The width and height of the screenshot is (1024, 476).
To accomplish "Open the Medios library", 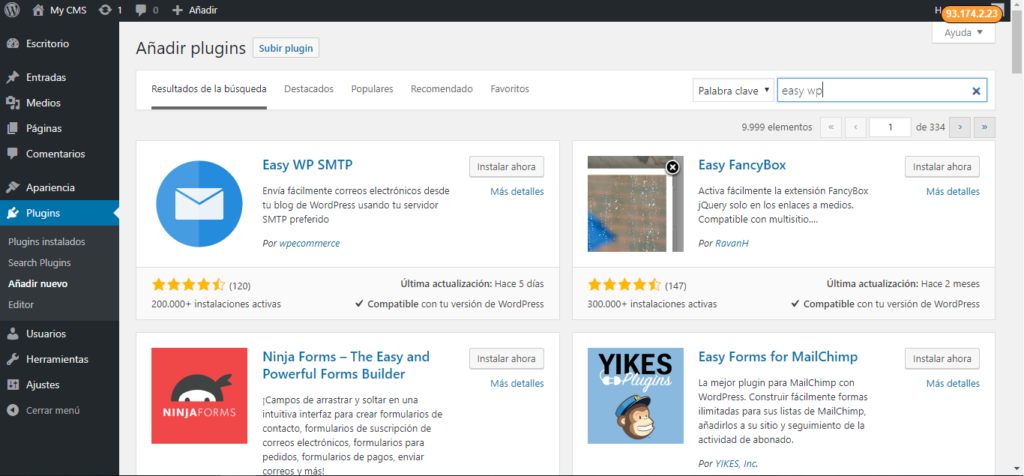I will [x=43, y=103].
